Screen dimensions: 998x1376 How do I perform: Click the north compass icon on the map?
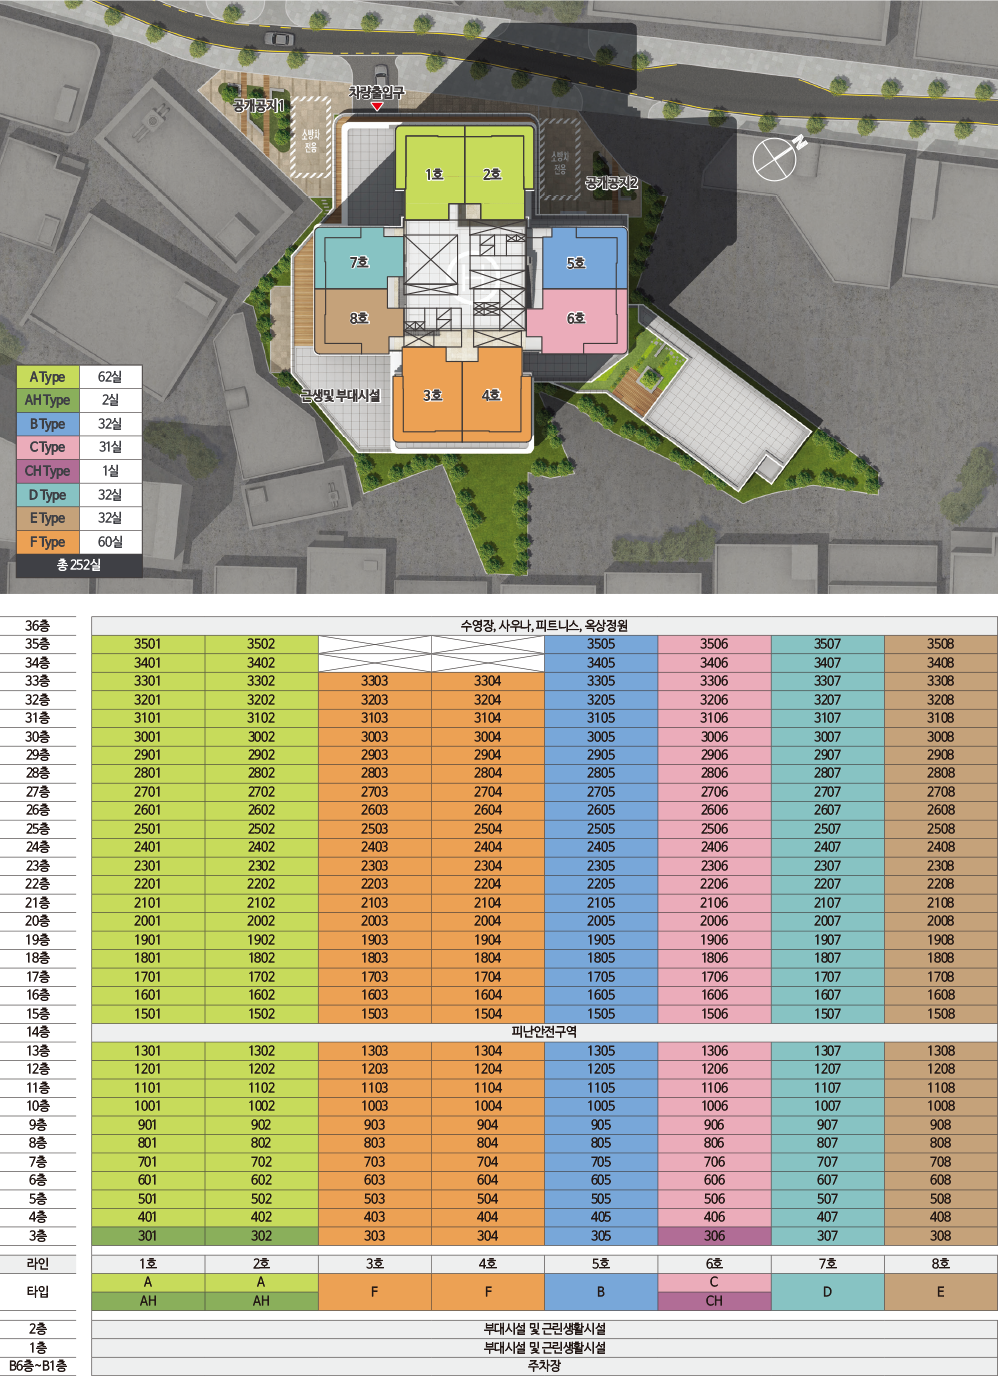pos(778,157)
